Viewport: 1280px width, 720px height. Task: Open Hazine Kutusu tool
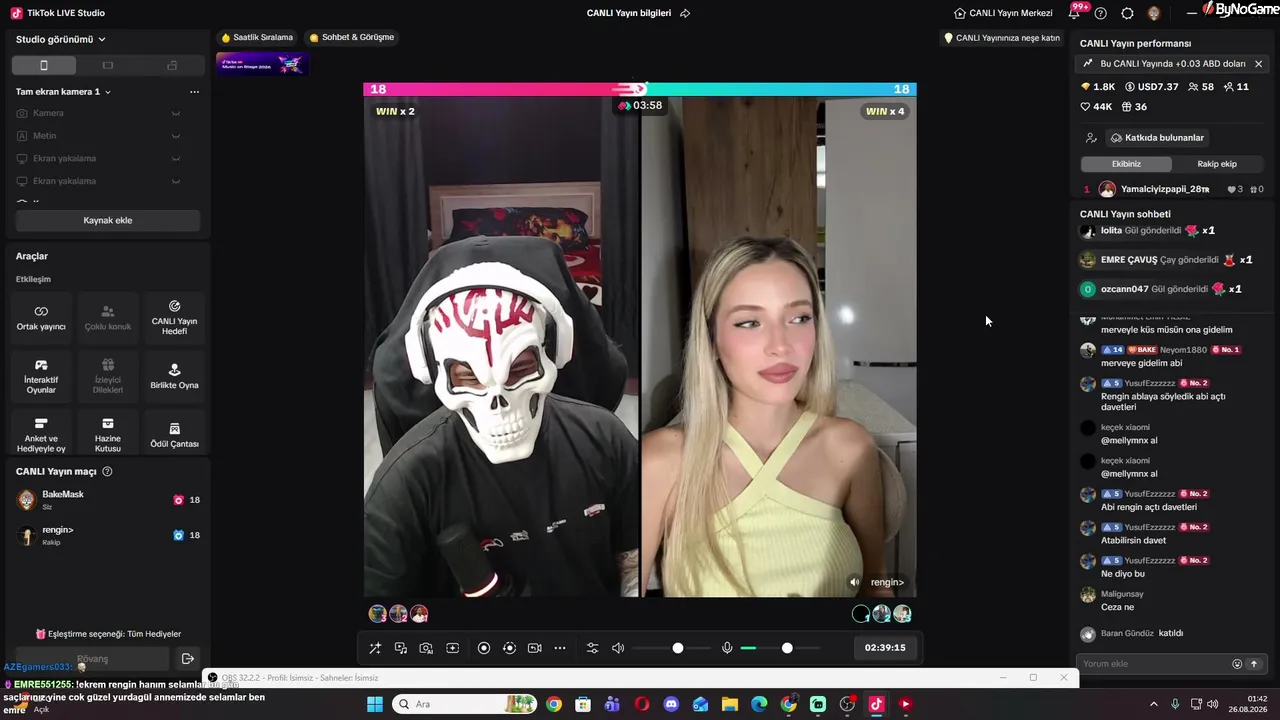pyautogui.click(x=108, y=434)
